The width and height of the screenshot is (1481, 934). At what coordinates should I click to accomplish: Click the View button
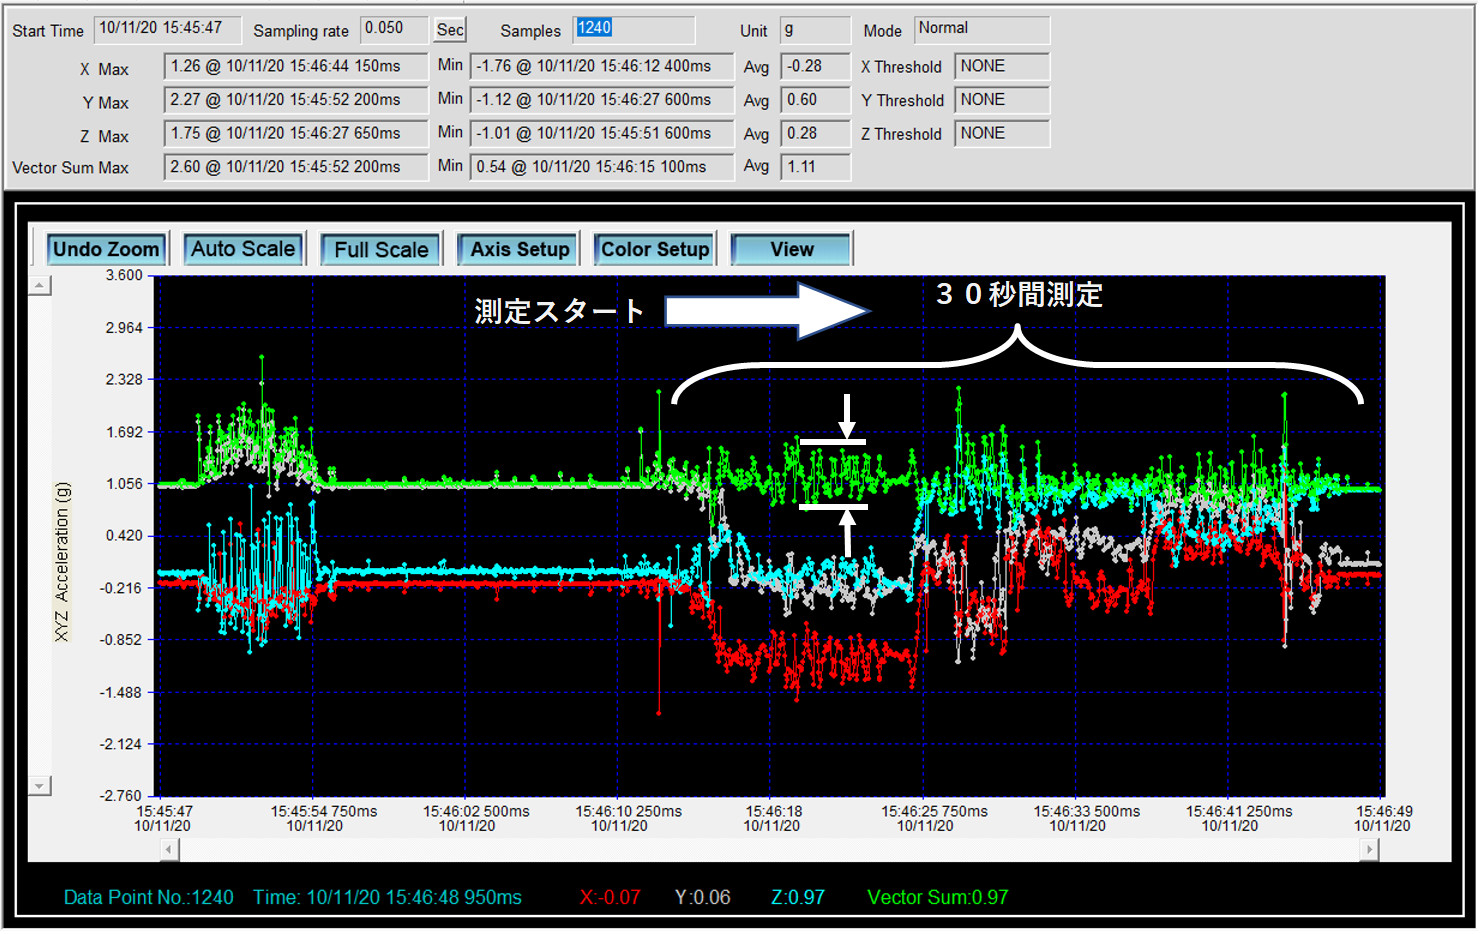[x=792, y=249]
